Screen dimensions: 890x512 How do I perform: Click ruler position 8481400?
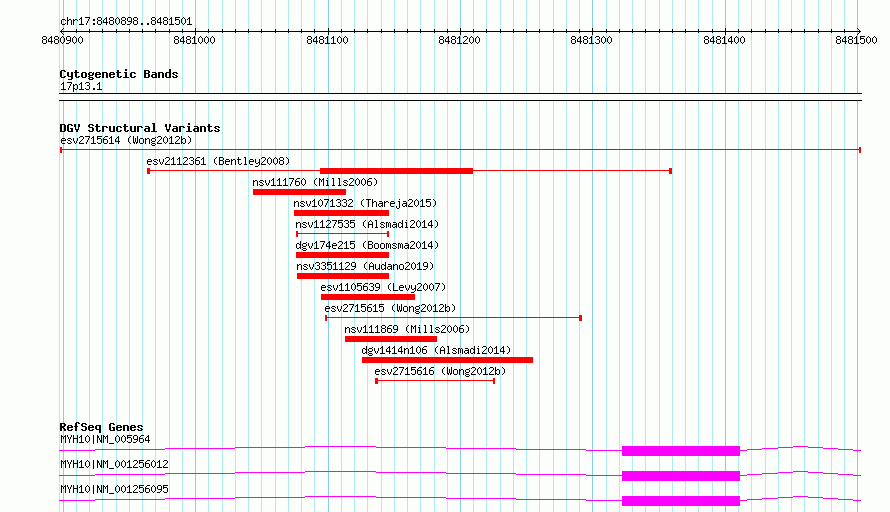(x=724, y=40)
